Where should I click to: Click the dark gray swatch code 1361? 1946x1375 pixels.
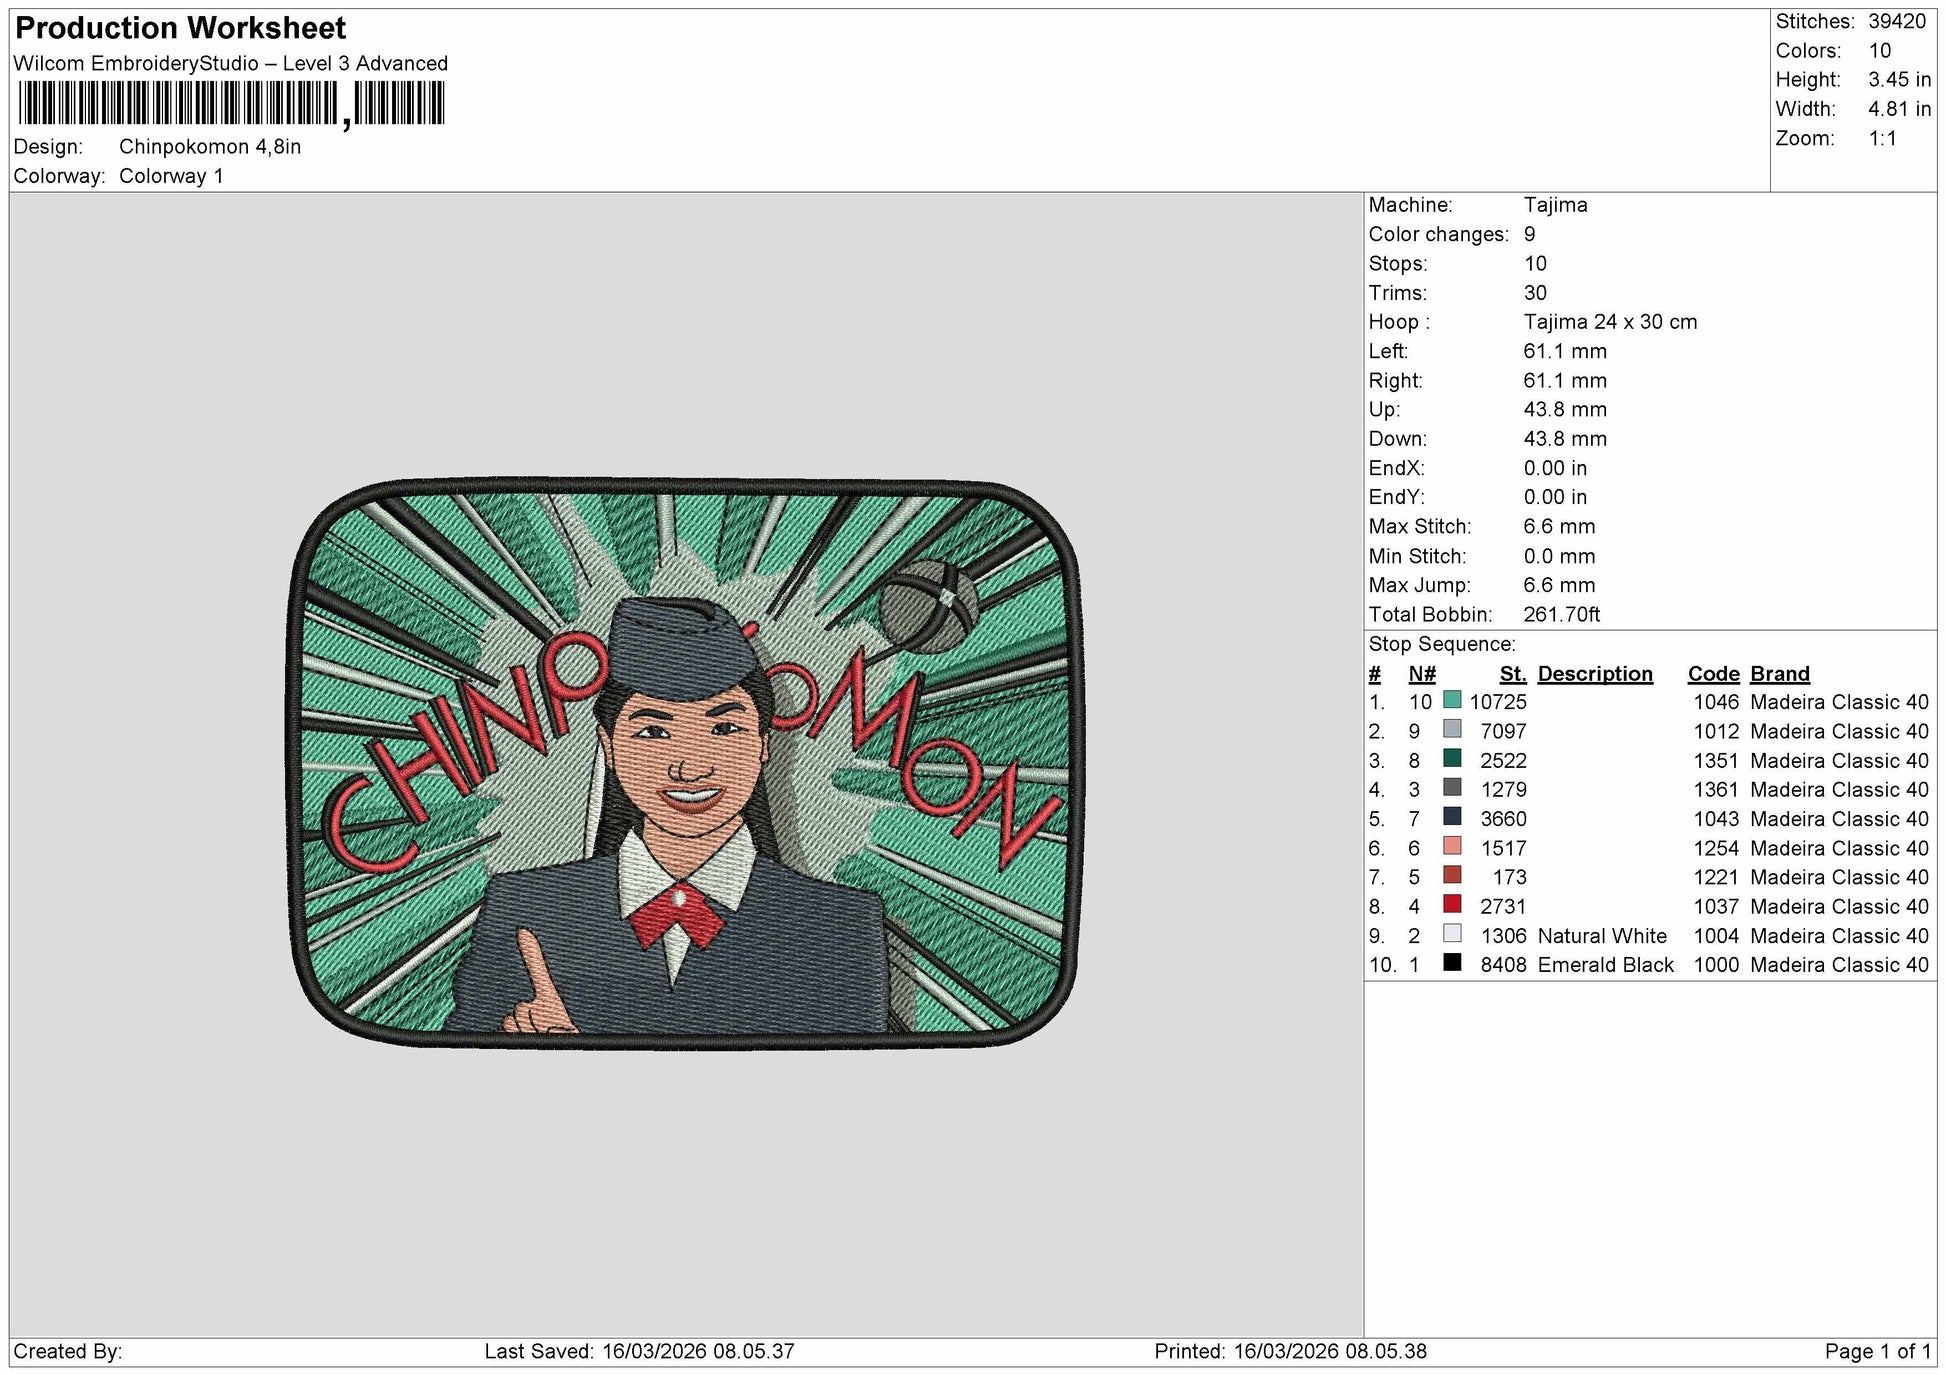pyautogui.click(x=1452, y=788)
